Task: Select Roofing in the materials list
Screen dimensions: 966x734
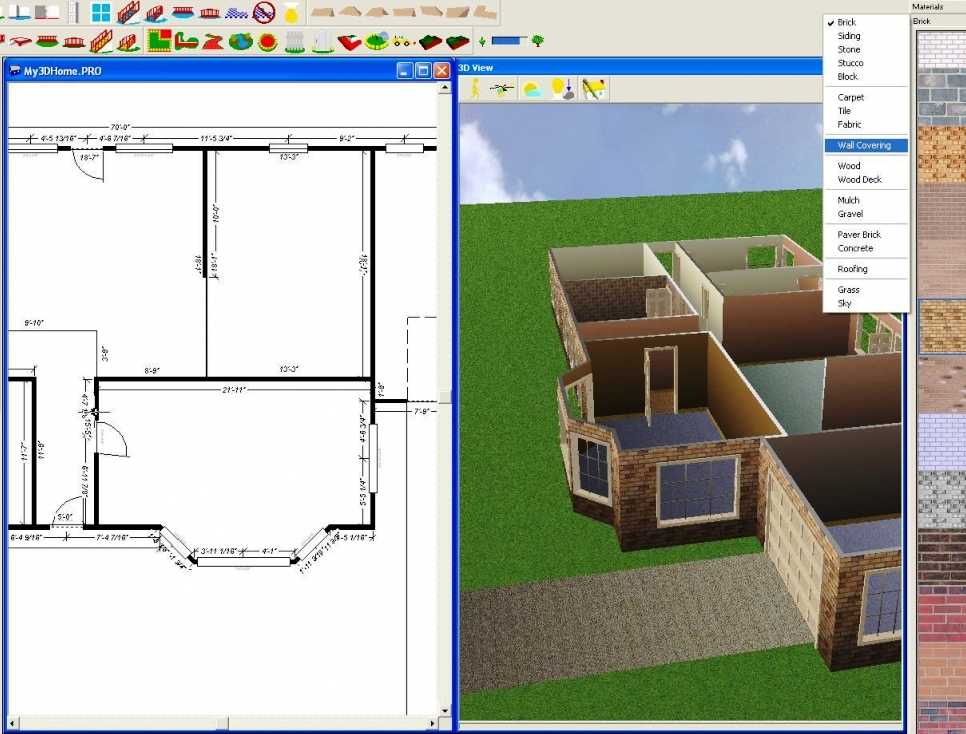Action: coord(852,269)
